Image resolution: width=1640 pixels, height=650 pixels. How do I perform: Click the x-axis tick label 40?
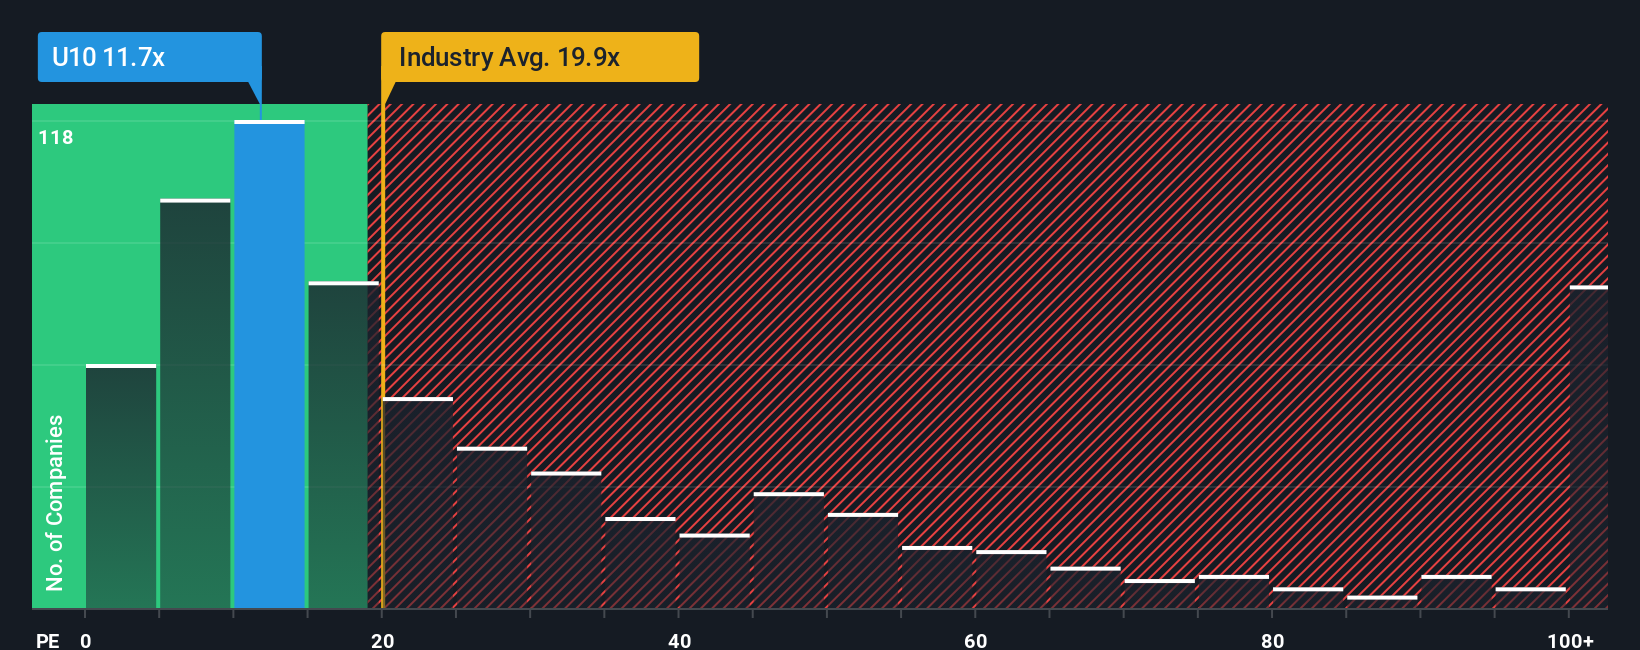pyautogui.click(x=679, y=640)
